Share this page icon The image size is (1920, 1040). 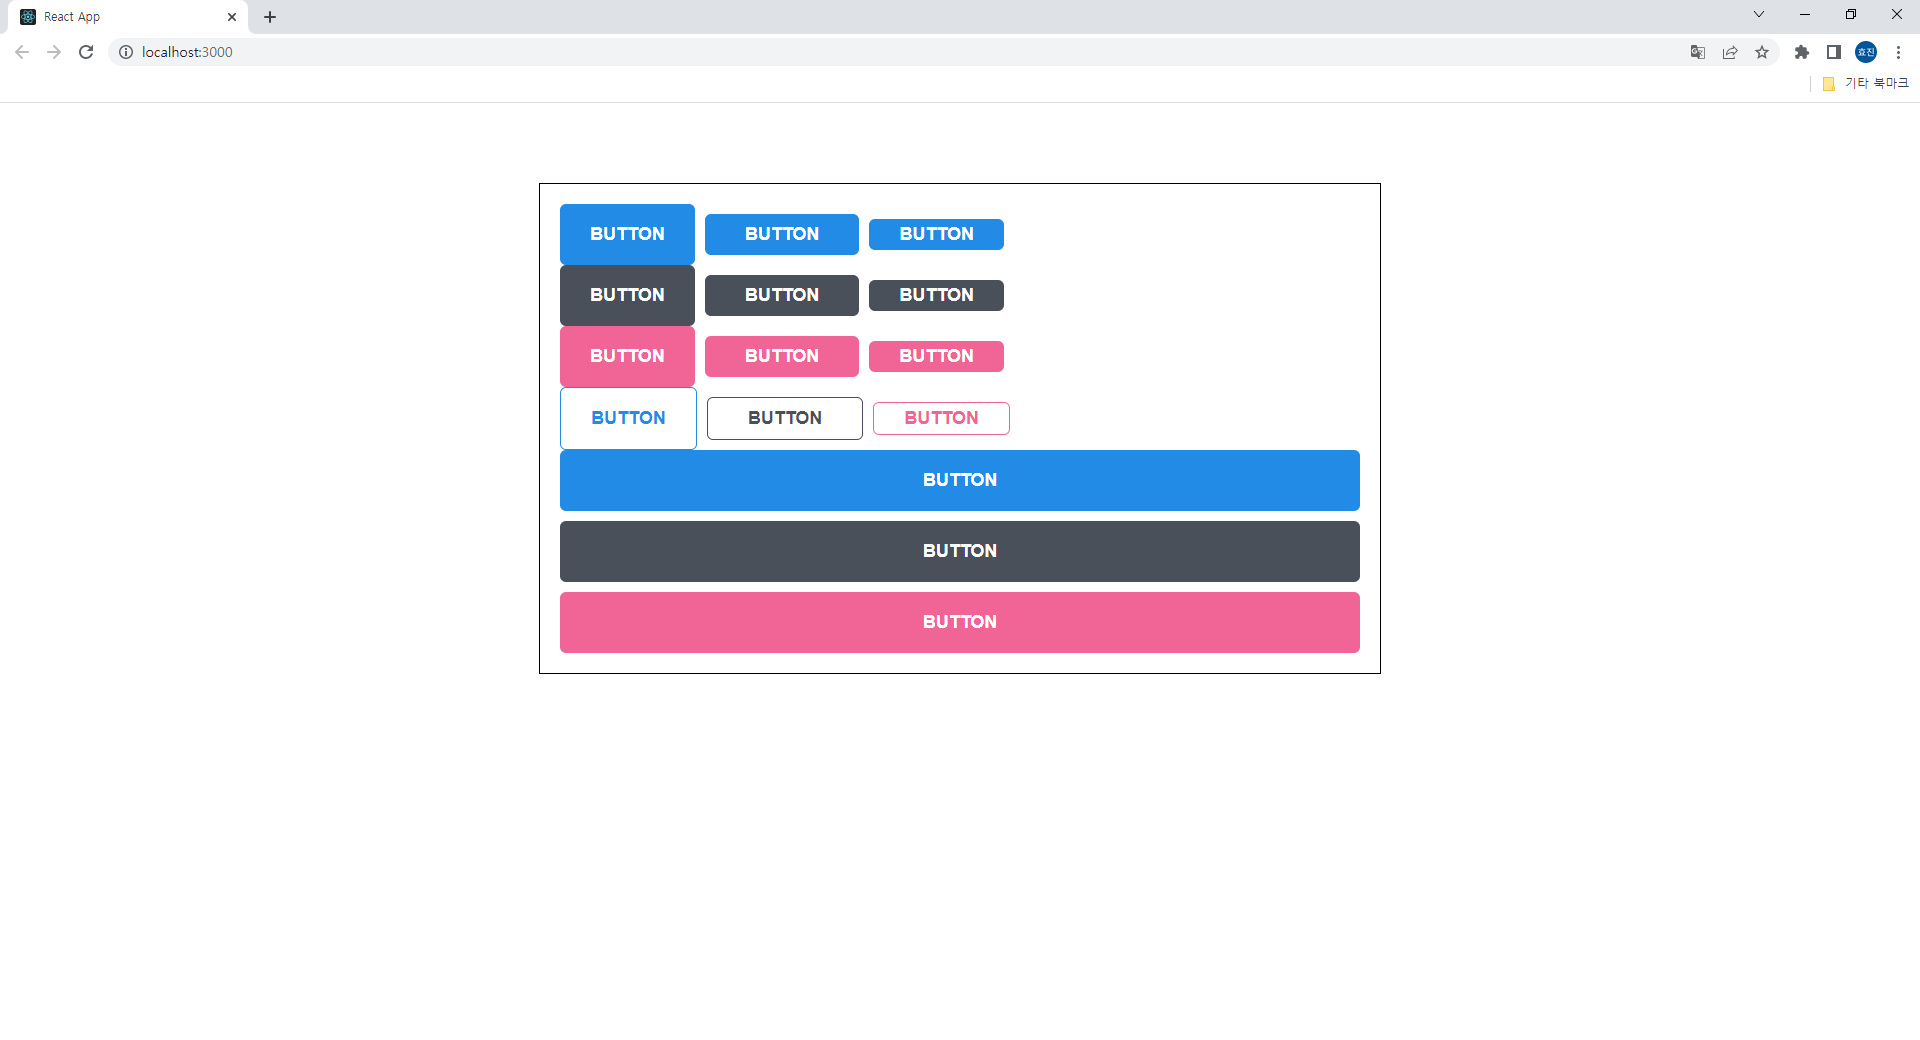click(x=1730, y=52)
